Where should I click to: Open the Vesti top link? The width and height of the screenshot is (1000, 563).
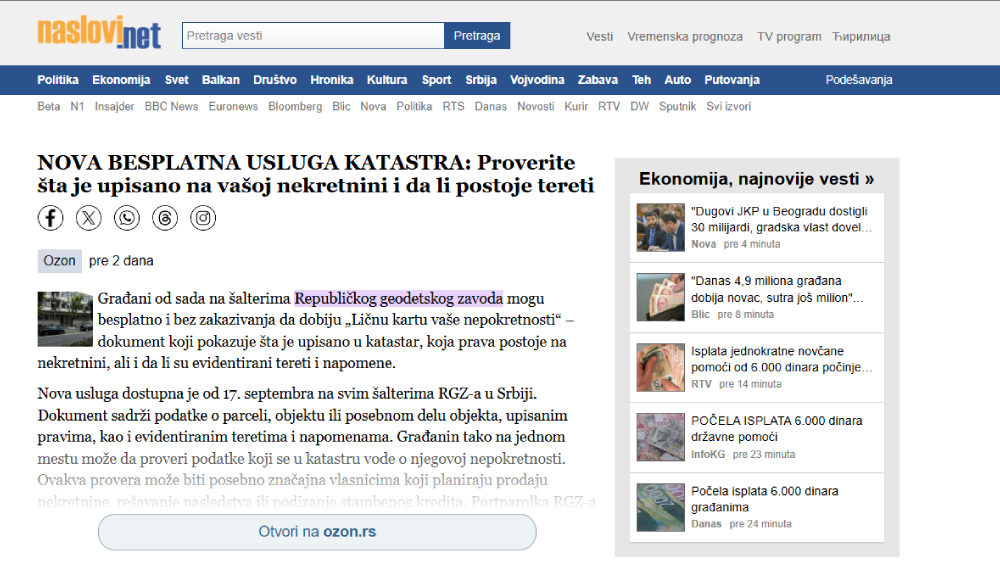(x=599, y=36)
